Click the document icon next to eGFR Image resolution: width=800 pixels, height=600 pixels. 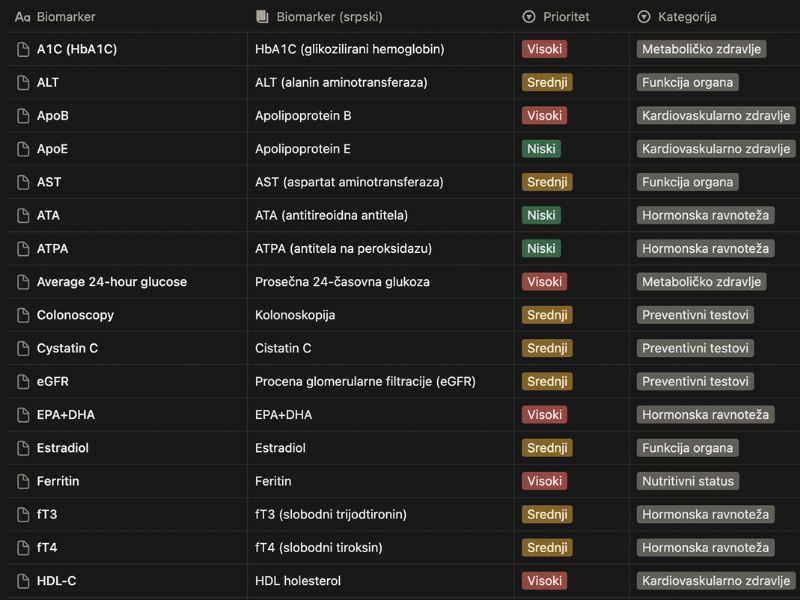(x=23, y=382)
